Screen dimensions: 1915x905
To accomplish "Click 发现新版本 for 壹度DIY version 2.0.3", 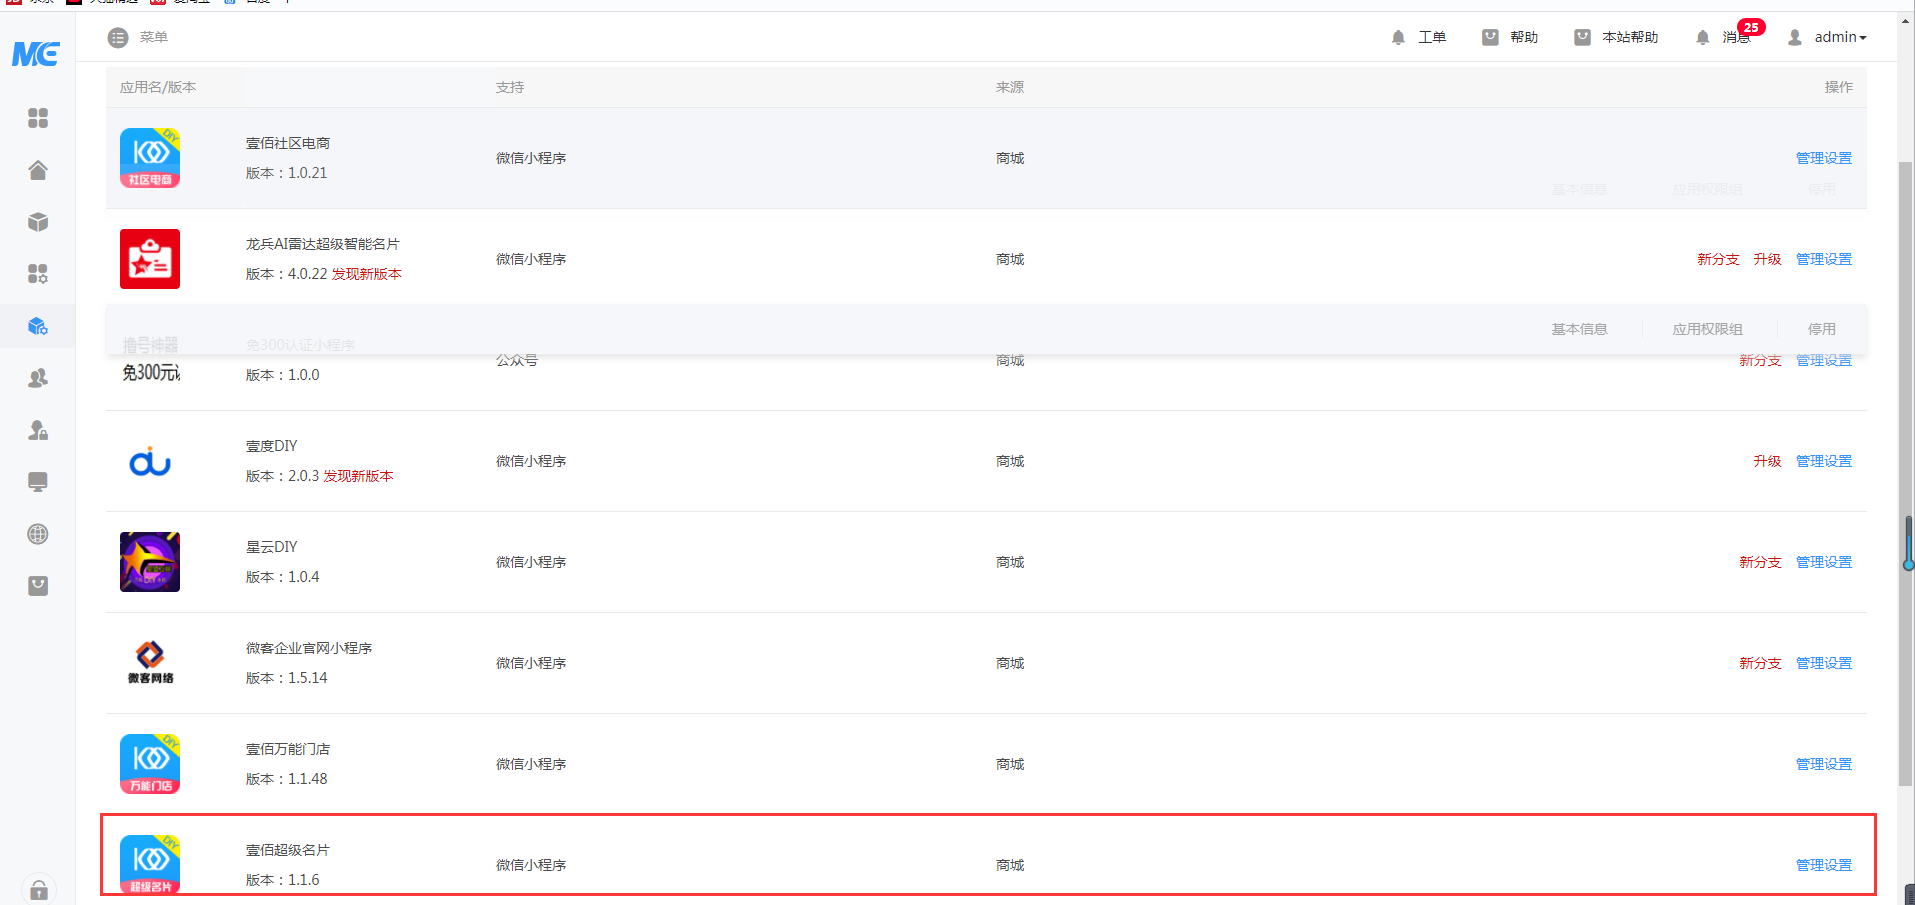I will [358, 476].
